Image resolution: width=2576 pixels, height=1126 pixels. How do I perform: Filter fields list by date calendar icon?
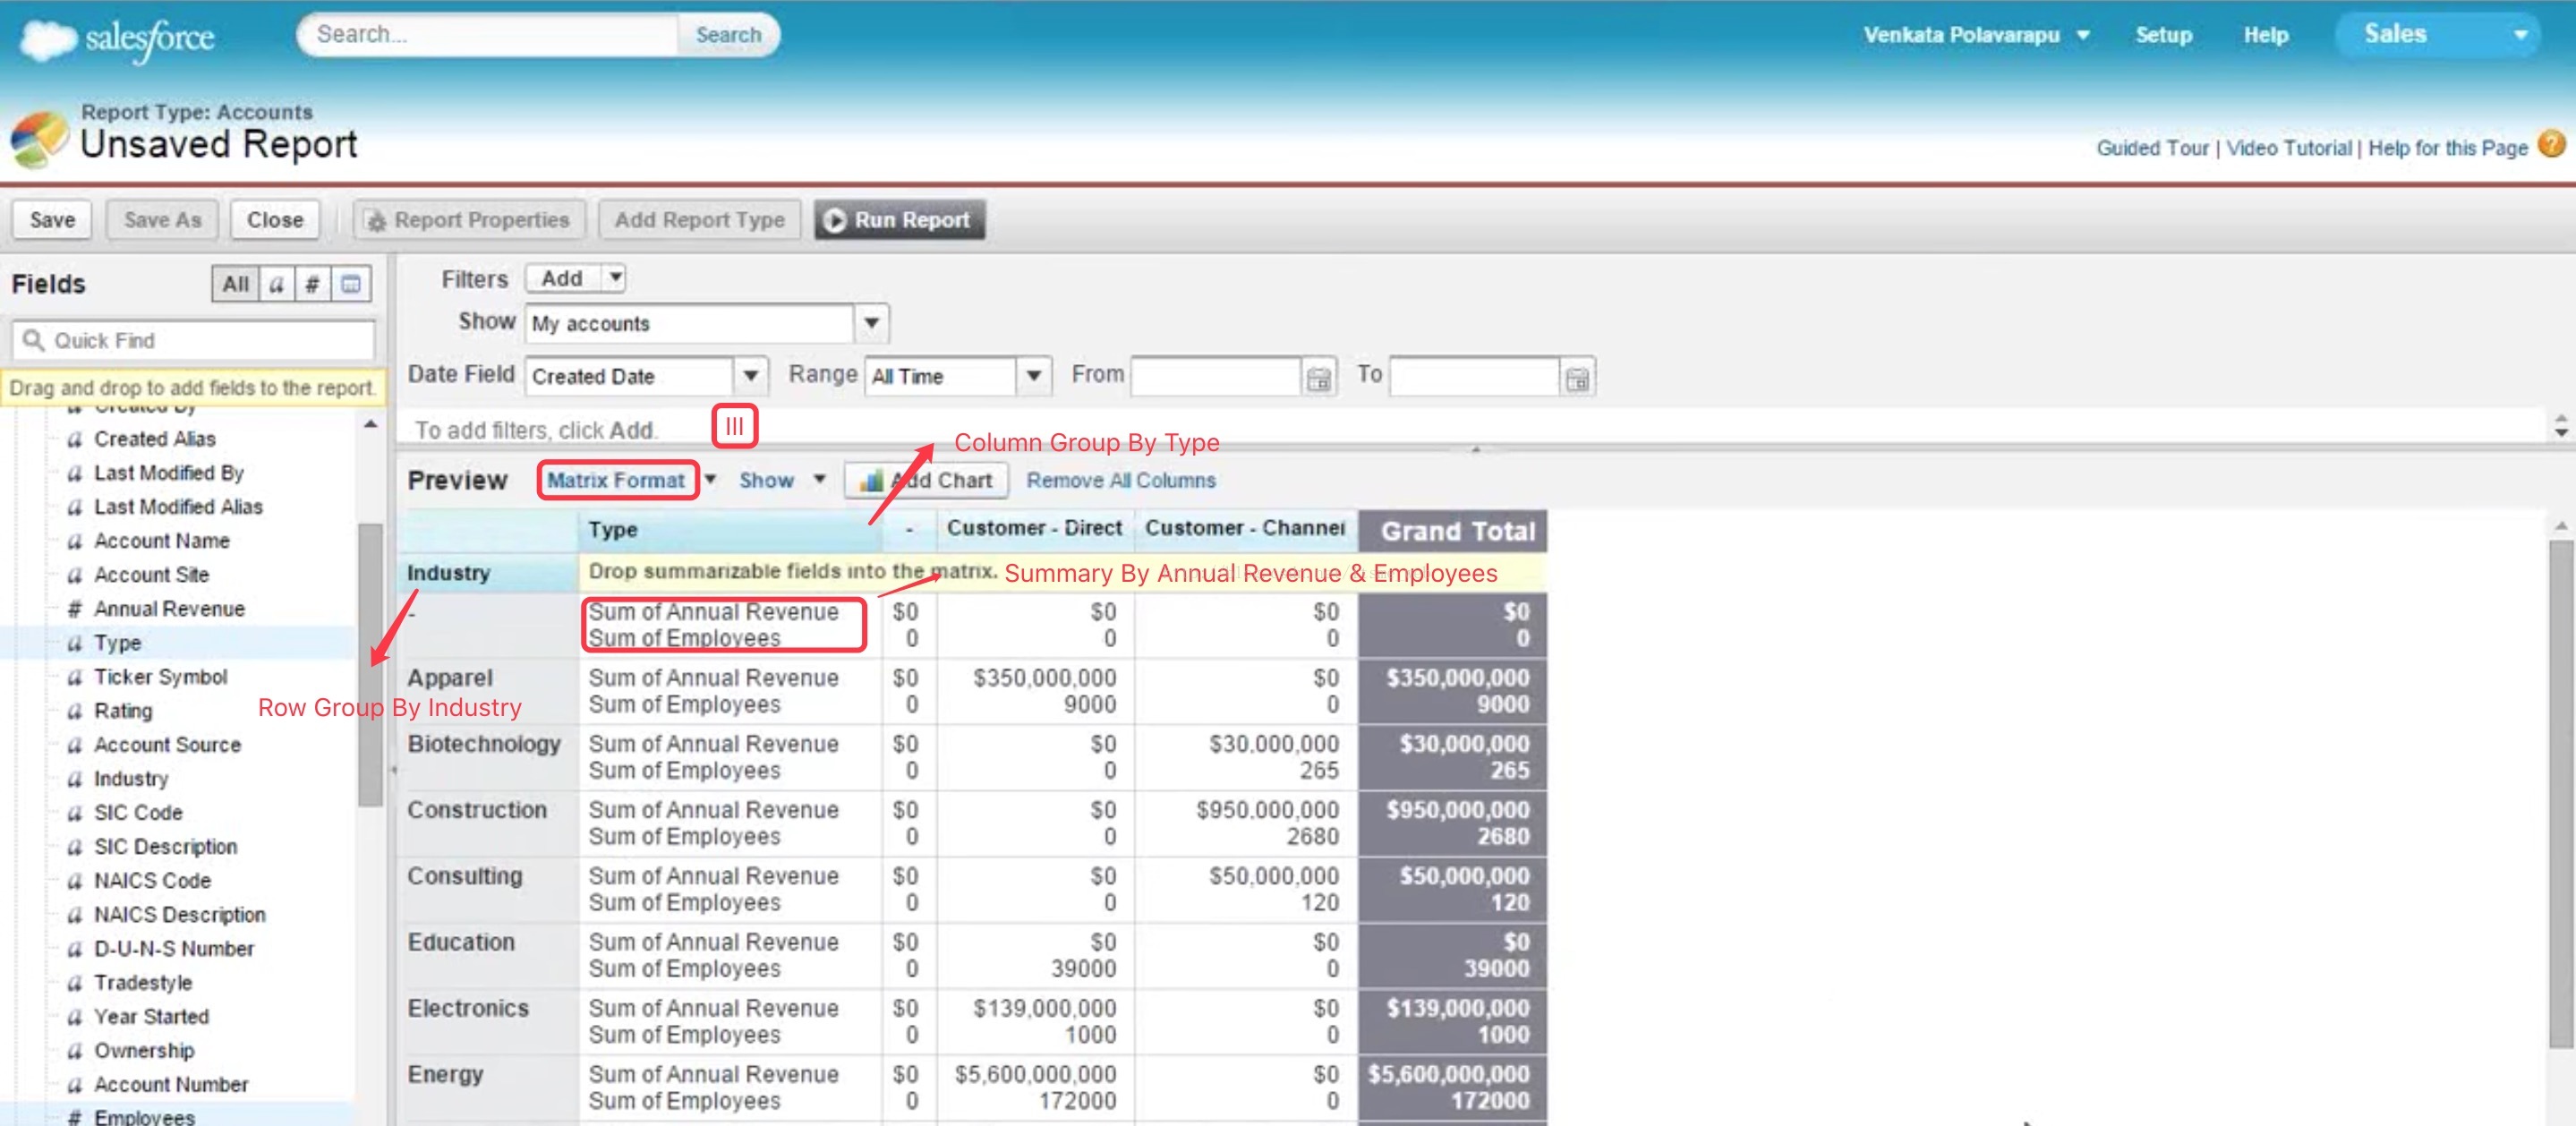pyautogui.click(x=350, y=284)
